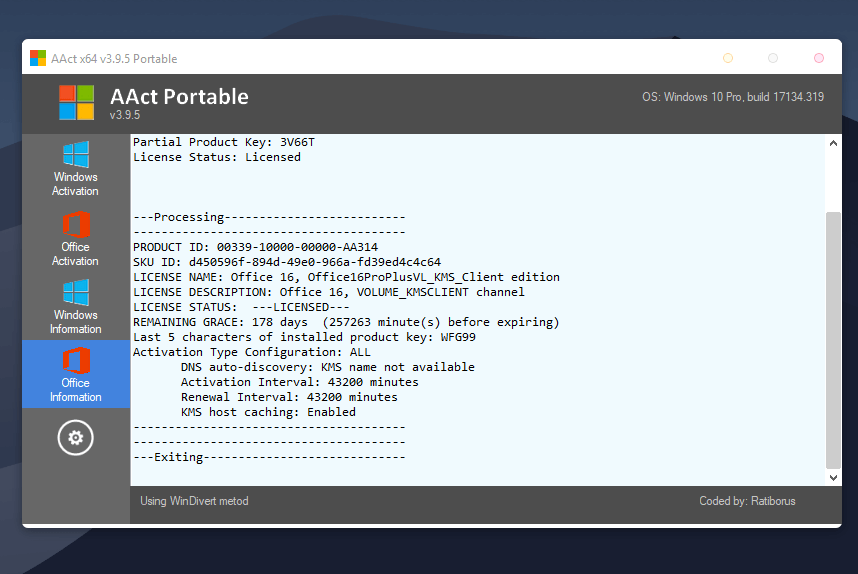Click the product key ending WFG99 line
Screen dimensions: 858x574
304,337
